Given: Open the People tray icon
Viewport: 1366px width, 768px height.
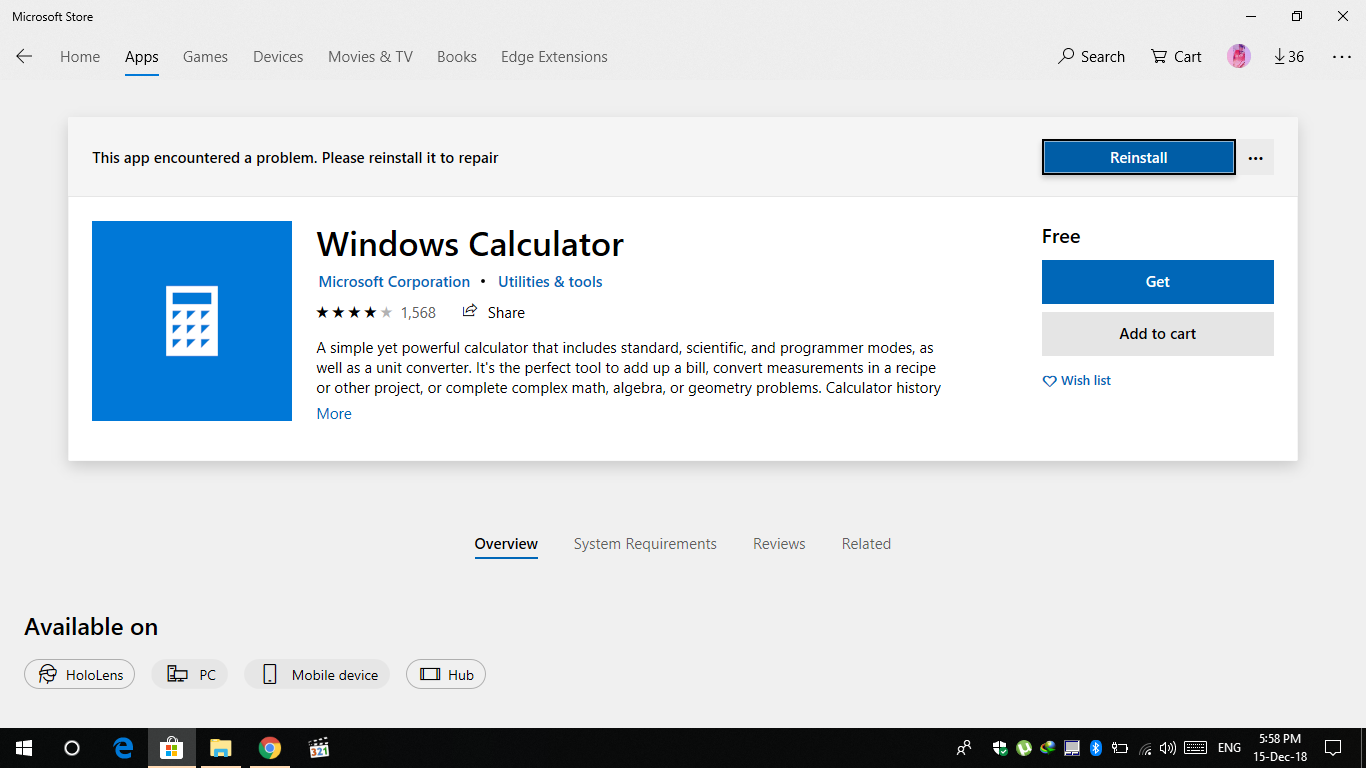Looking at the screenshot, I should tap(964, 748).
